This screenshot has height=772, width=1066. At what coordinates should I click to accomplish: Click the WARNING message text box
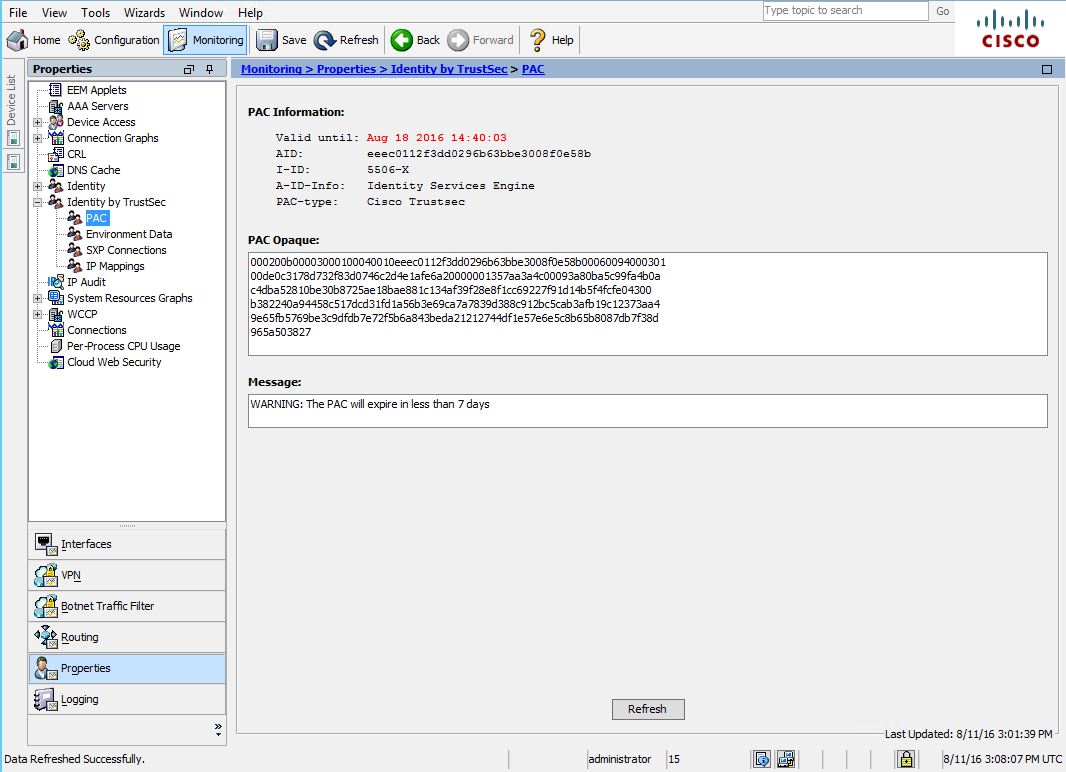647,411
